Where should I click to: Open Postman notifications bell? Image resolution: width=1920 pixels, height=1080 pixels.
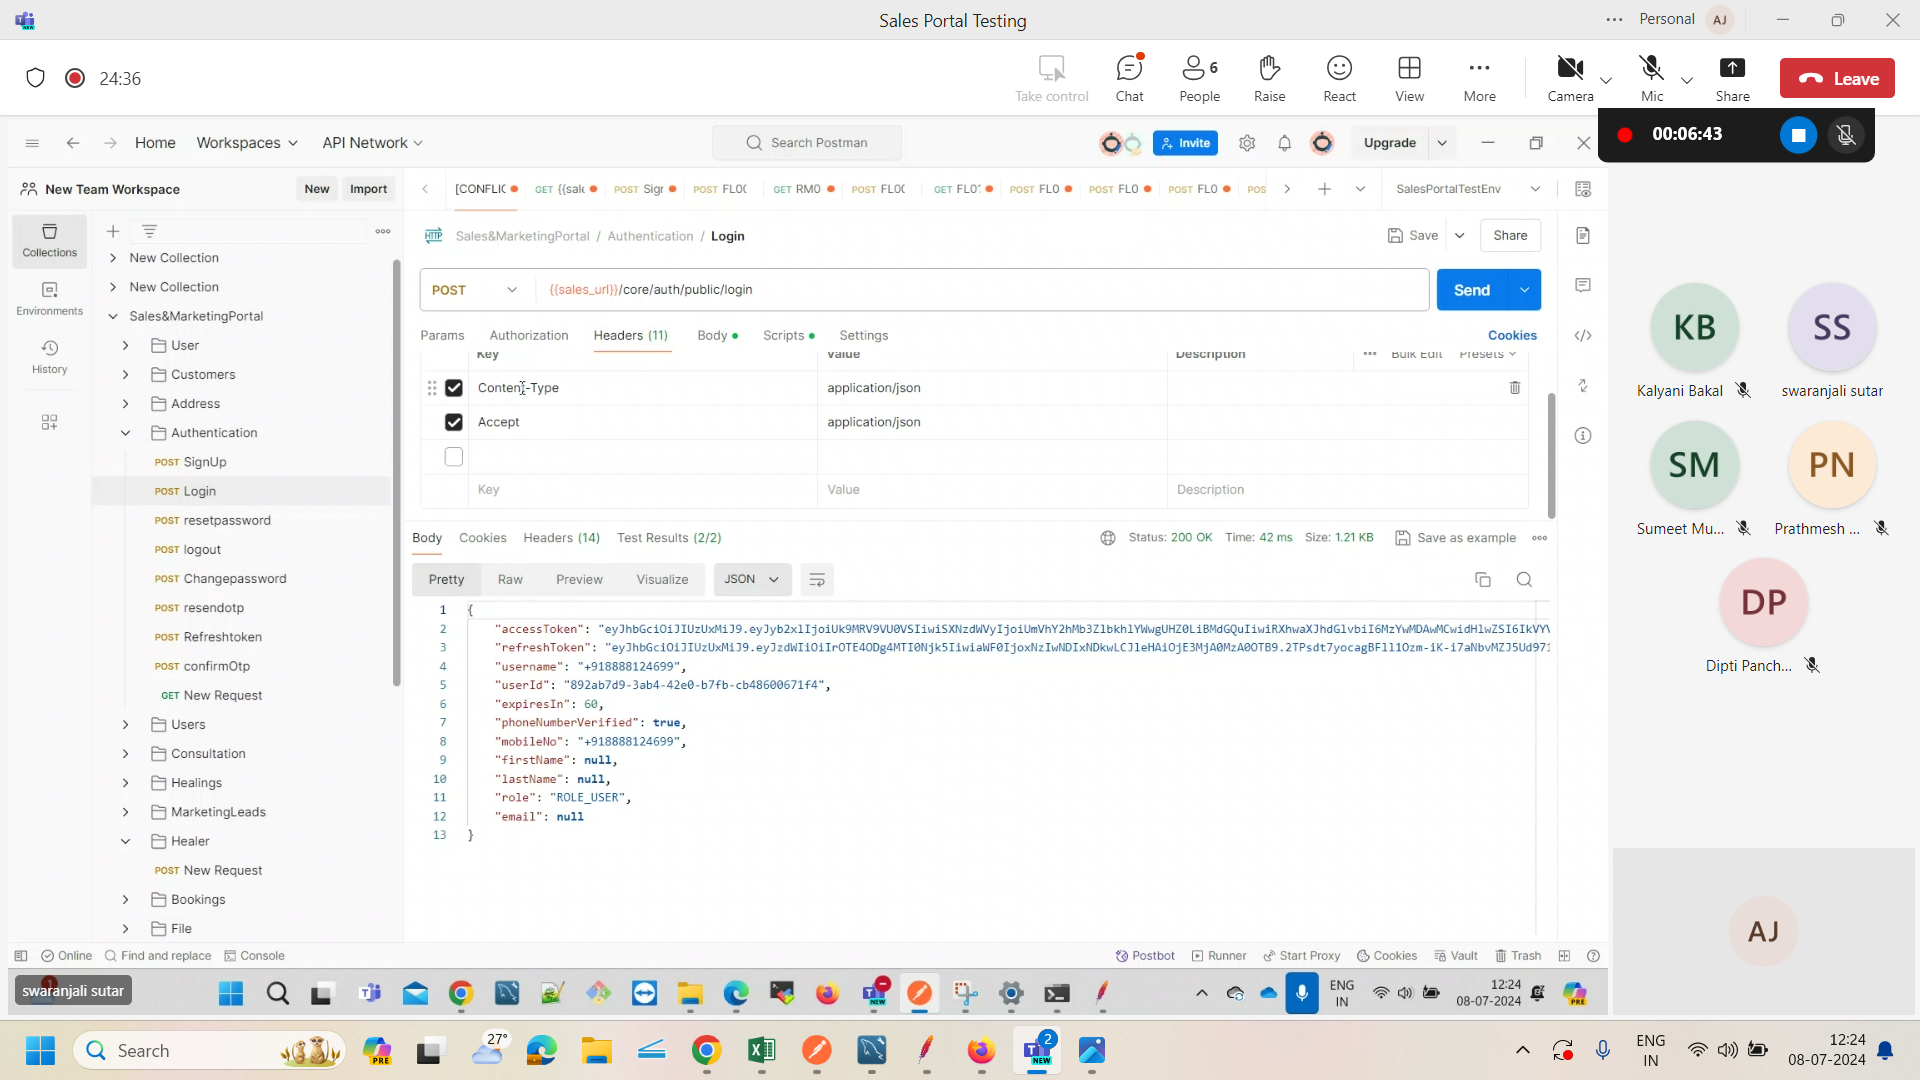(1285, 143)
